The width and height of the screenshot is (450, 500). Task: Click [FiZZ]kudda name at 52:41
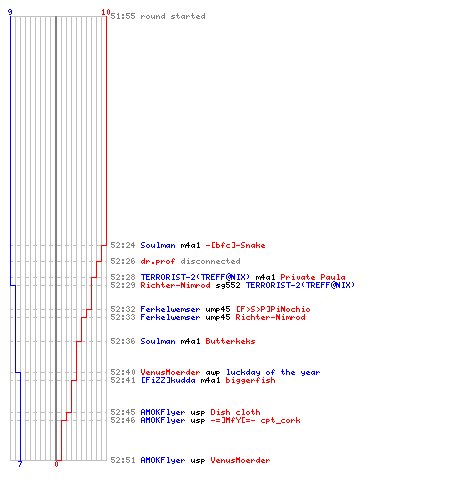click(168, 380)
